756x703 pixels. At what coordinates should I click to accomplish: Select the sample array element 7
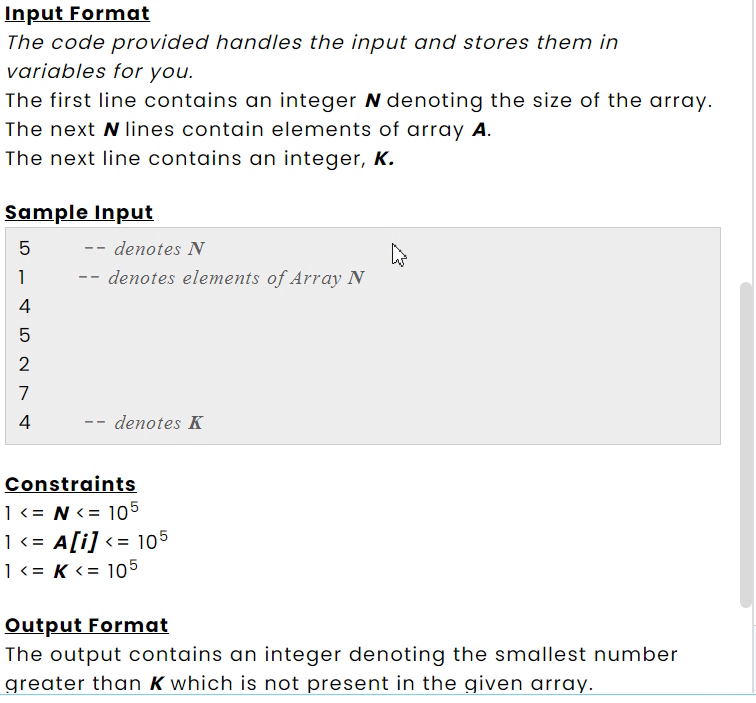[24, 393]
